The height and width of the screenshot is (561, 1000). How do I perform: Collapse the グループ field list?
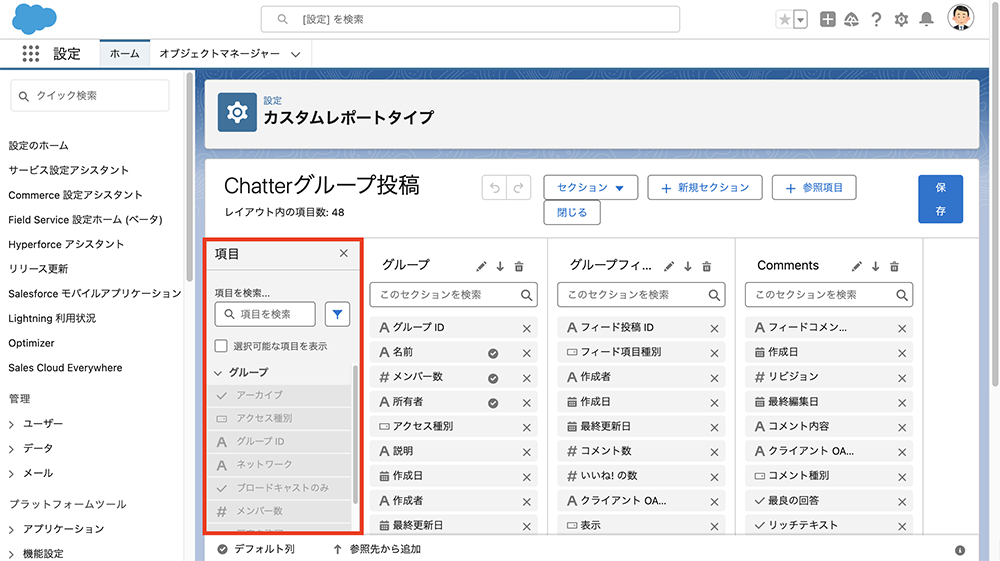[218, 372]
